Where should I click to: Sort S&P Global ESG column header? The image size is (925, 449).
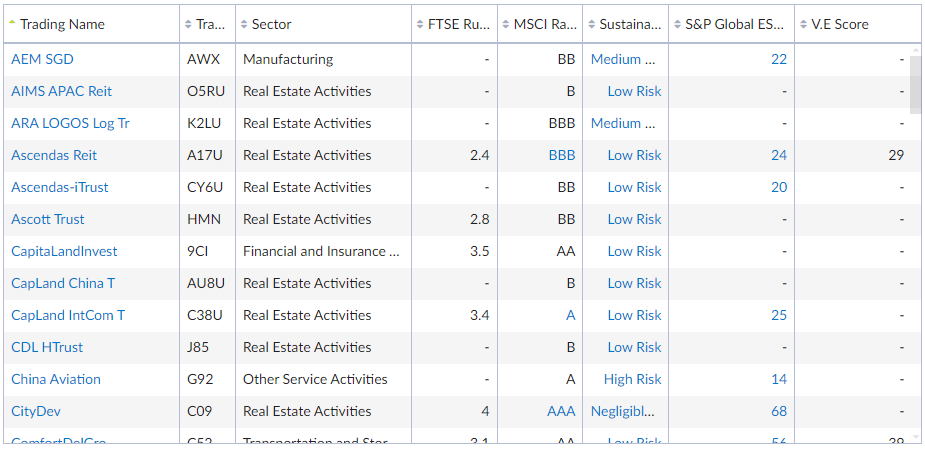[x=732, y=24]
